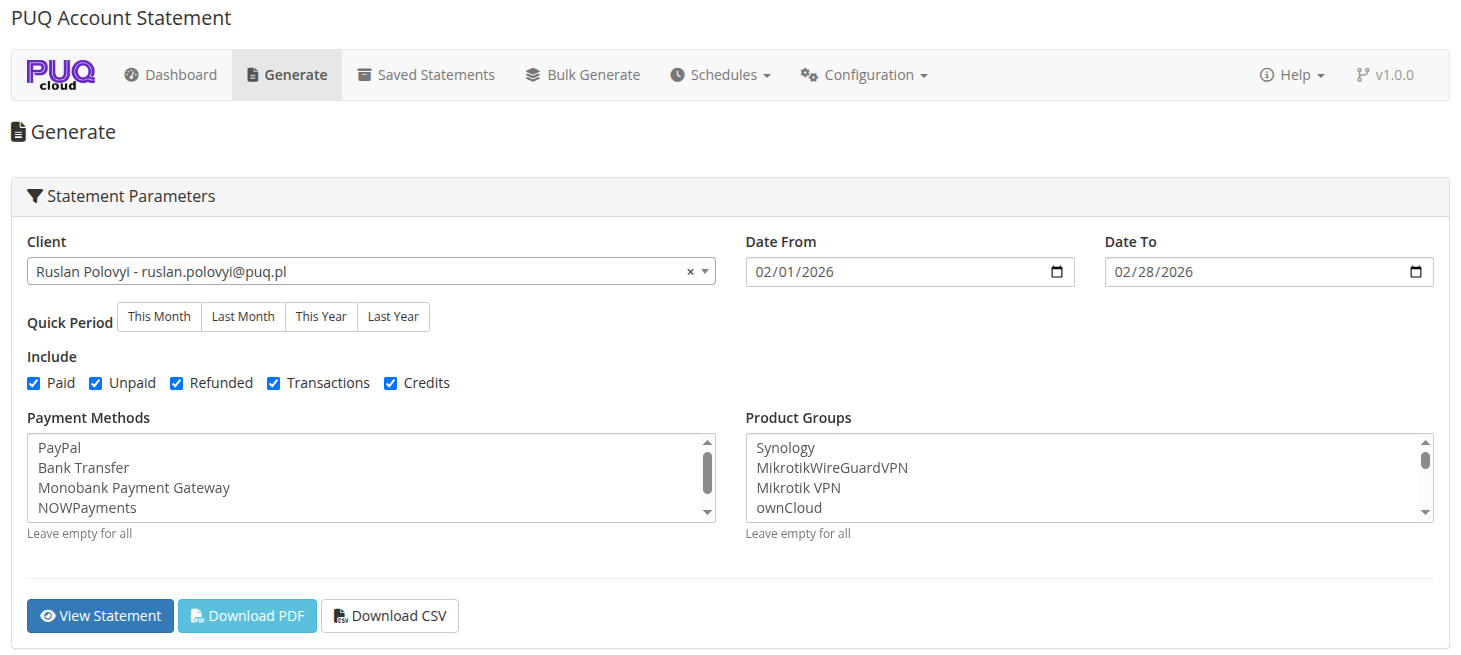Open the Configuration dropdown menu

863,74
